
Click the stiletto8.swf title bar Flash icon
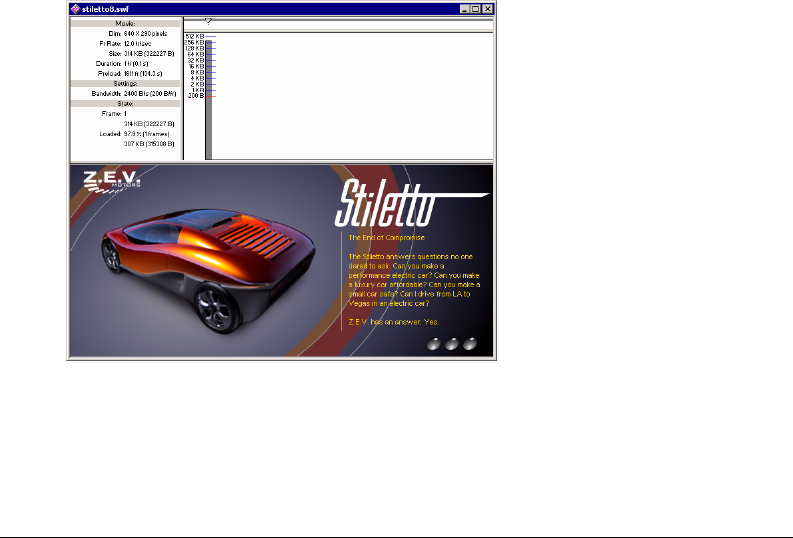(75, 9)
